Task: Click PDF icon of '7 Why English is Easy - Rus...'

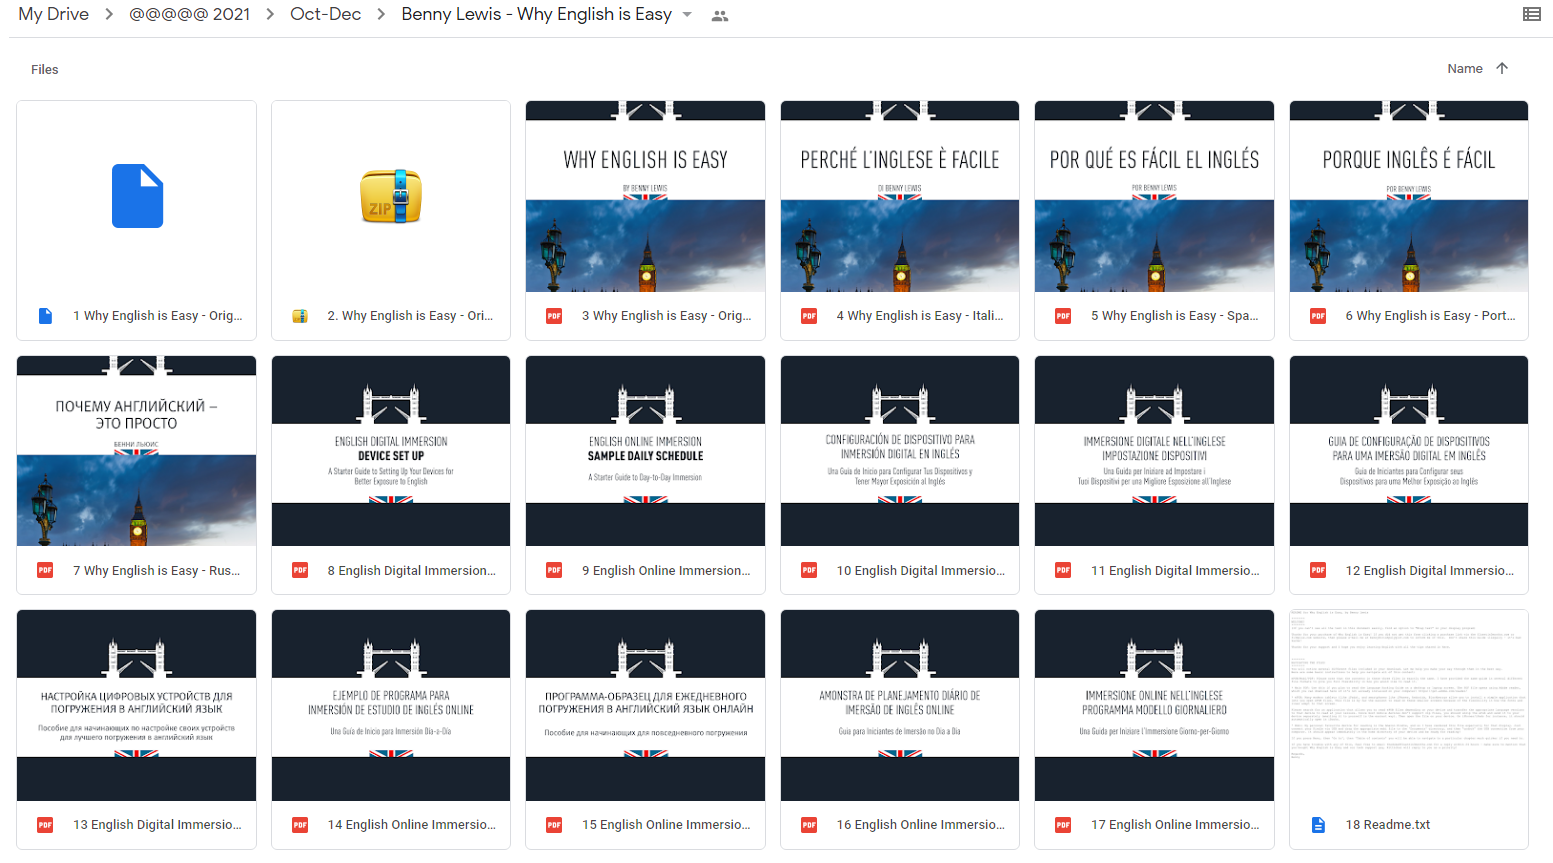Action: pos(45,570)
